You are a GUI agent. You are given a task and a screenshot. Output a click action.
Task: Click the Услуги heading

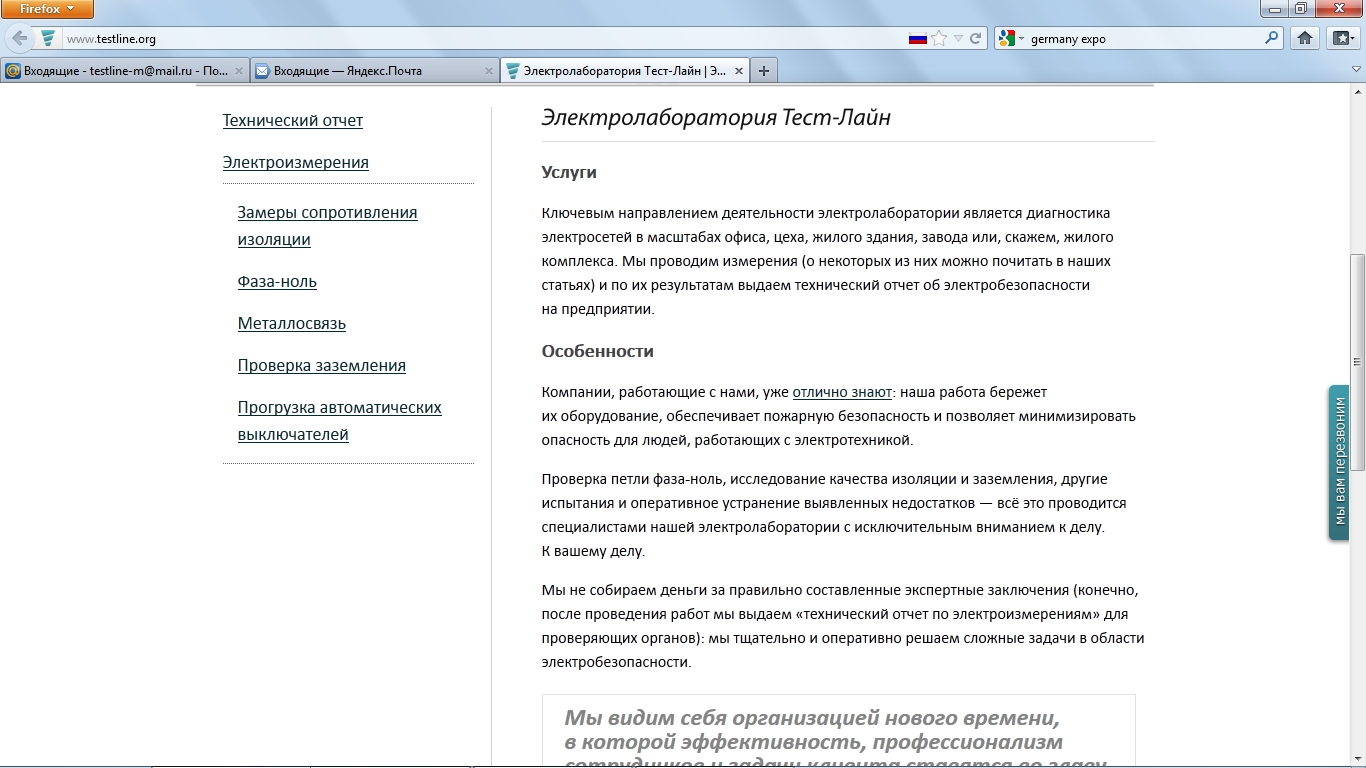point(569,172)
